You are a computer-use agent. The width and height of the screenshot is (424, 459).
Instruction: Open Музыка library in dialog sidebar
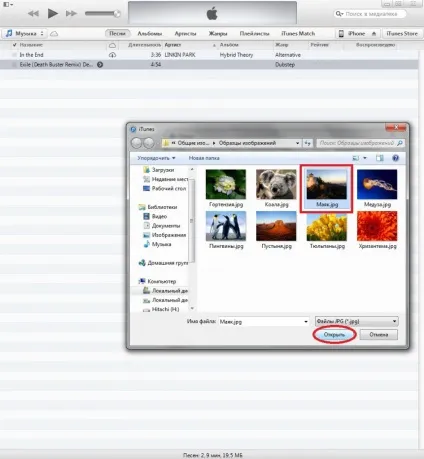pyautogui.click(x=157, y=244)
